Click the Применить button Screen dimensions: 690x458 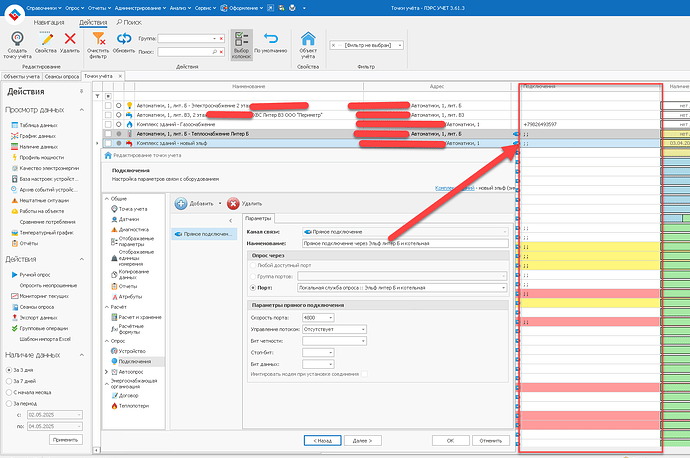click(65, 440)
